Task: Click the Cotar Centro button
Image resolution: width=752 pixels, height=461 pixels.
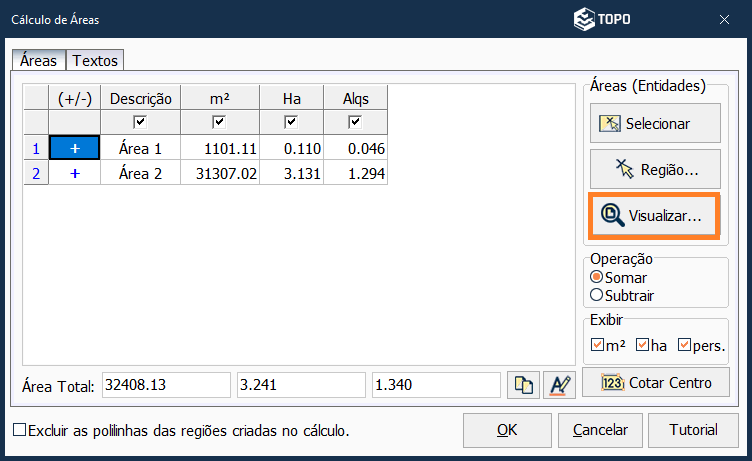Action: 655,383
